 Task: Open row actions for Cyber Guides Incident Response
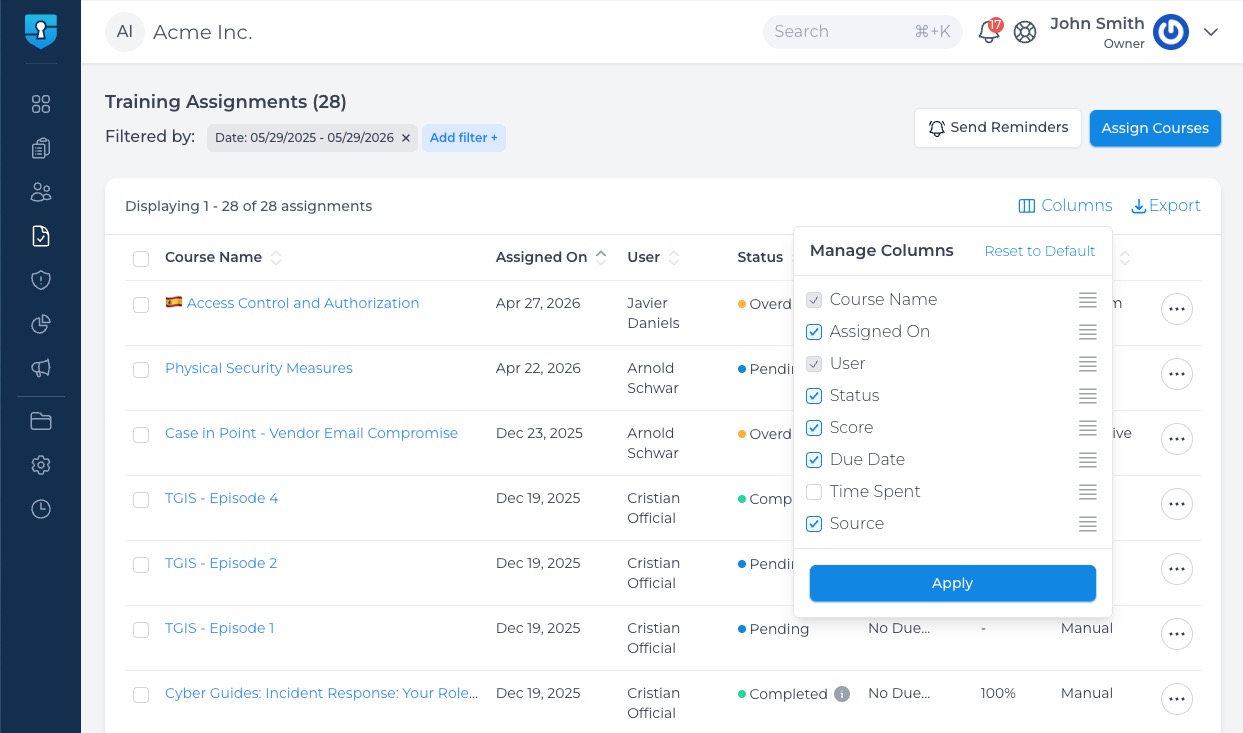(1177, 699)
